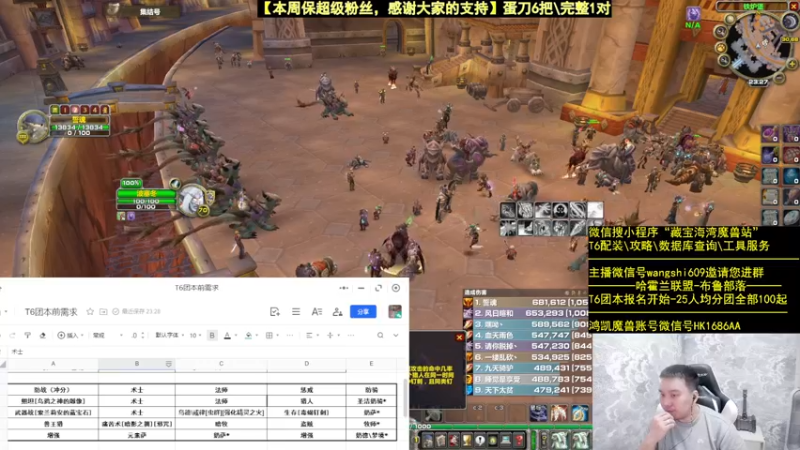Open the quest log exclamation icon
This screenshot has width=800, height=450.
click(480, 440)
